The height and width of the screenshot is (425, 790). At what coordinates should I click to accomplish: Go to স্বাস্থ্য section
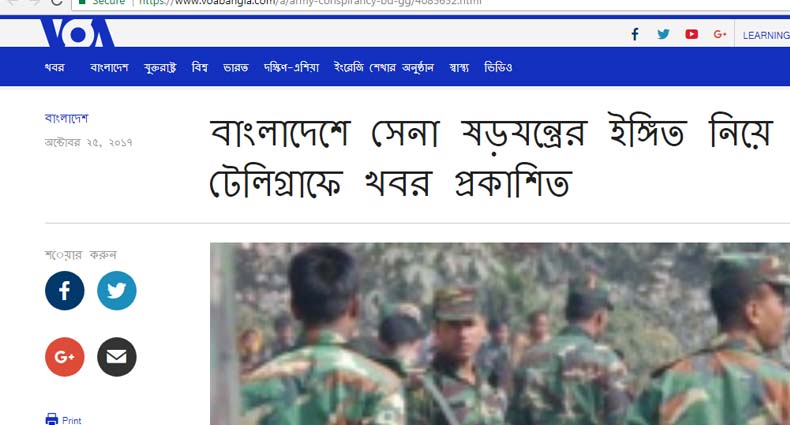coord(459,67)
